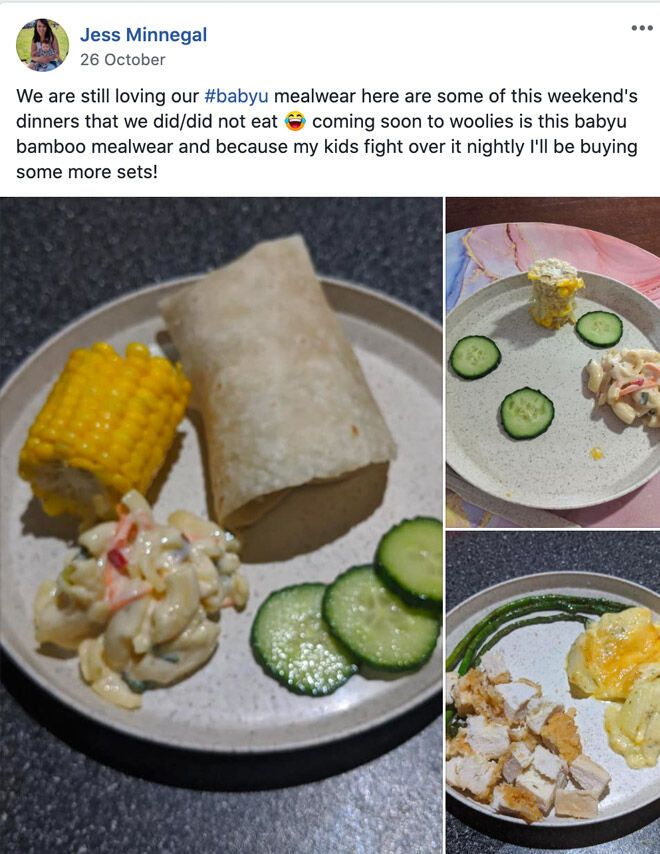Image resolution: width=660 pixels, height=854 pixels.
Task: Click the laughing-crying emoji in the post
Action: point(295,121)
